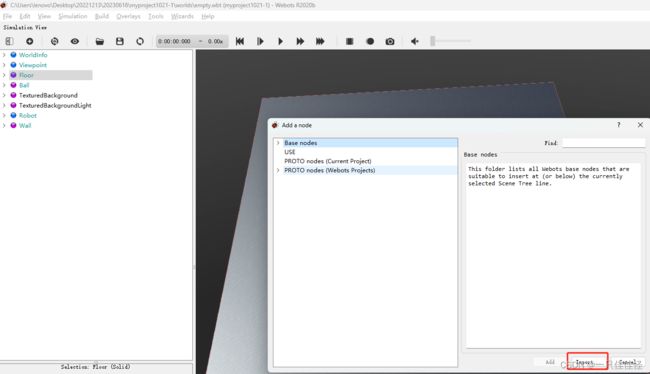Open the Build menu
The height and width of the screenshot is (374, 650).
[x=102, y=16]
